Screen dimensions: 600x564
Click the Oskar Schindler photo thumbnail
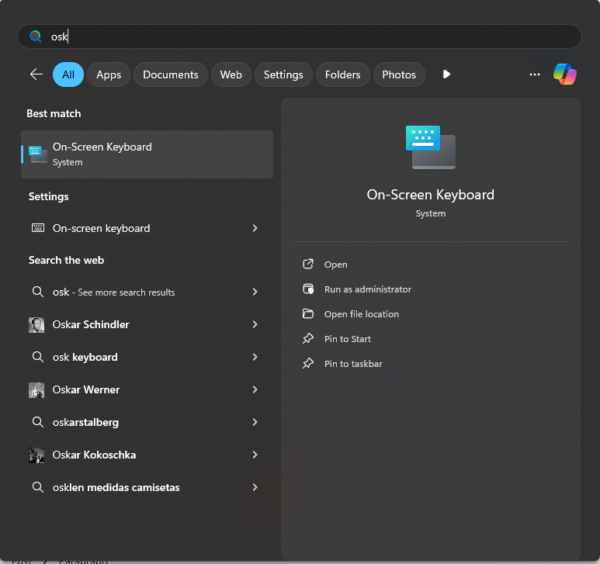pos(36,325)
